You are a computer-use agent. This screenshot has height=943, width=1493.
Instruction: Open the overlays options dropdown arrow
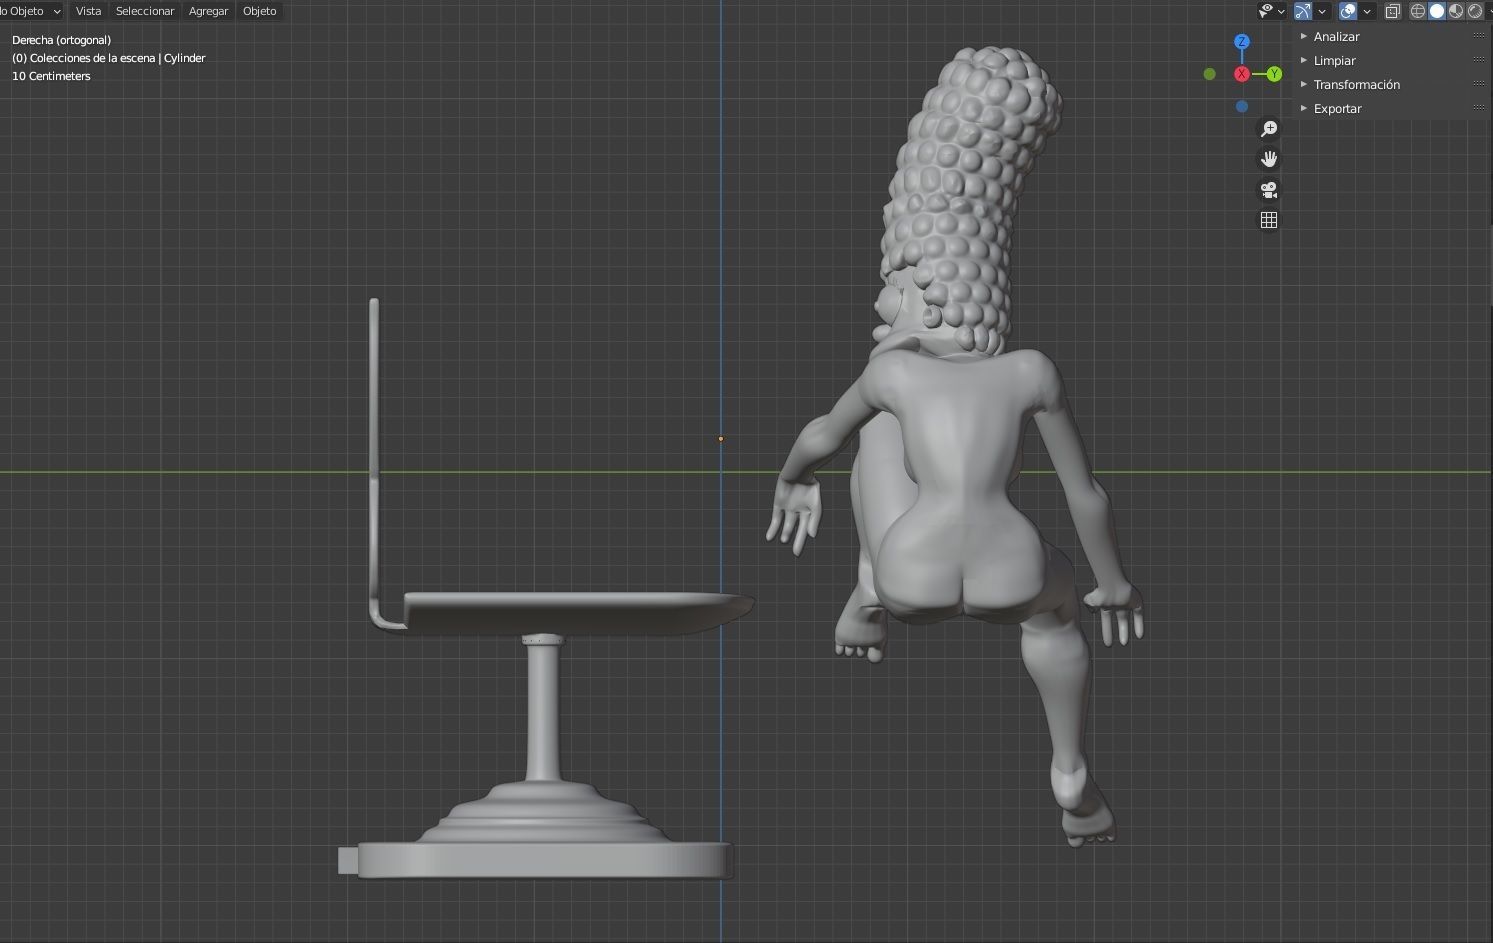click(x=1367, y=11)
